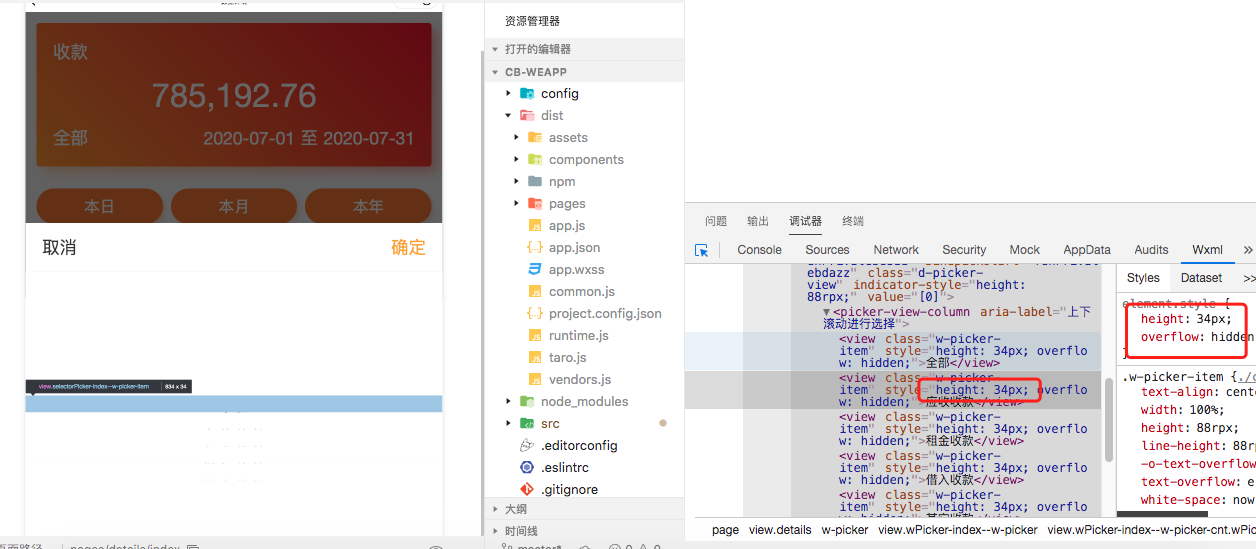1256x549 pixels.
Task: Open the AppData devtools tab
Action: 1087,250
